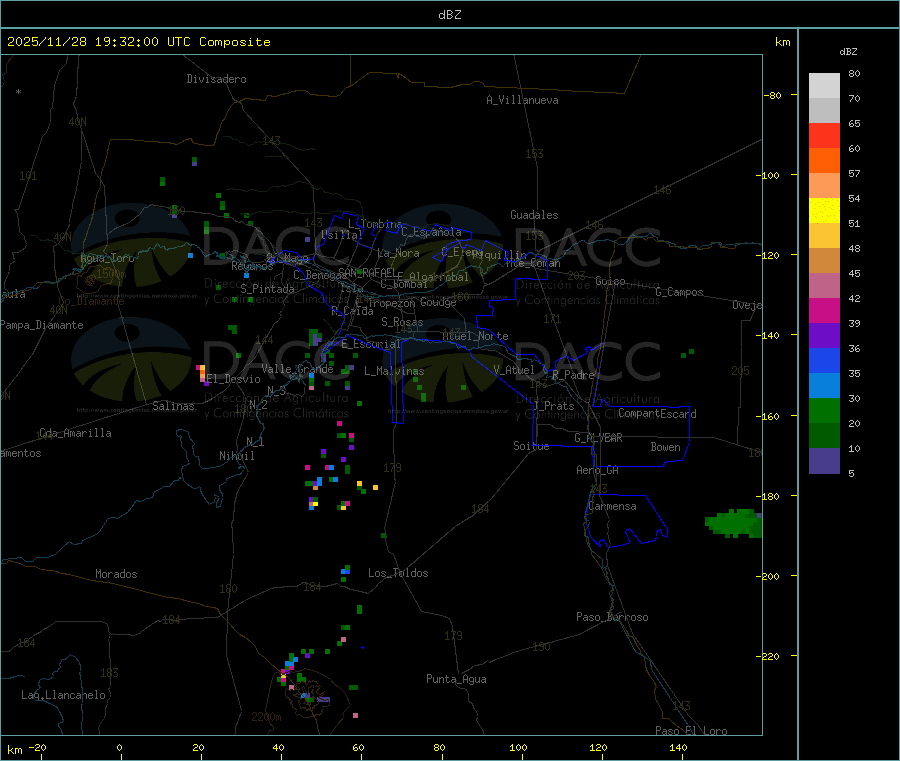Click the Nihuil location label
Screen dimensions: 900x761
(237, 455)
